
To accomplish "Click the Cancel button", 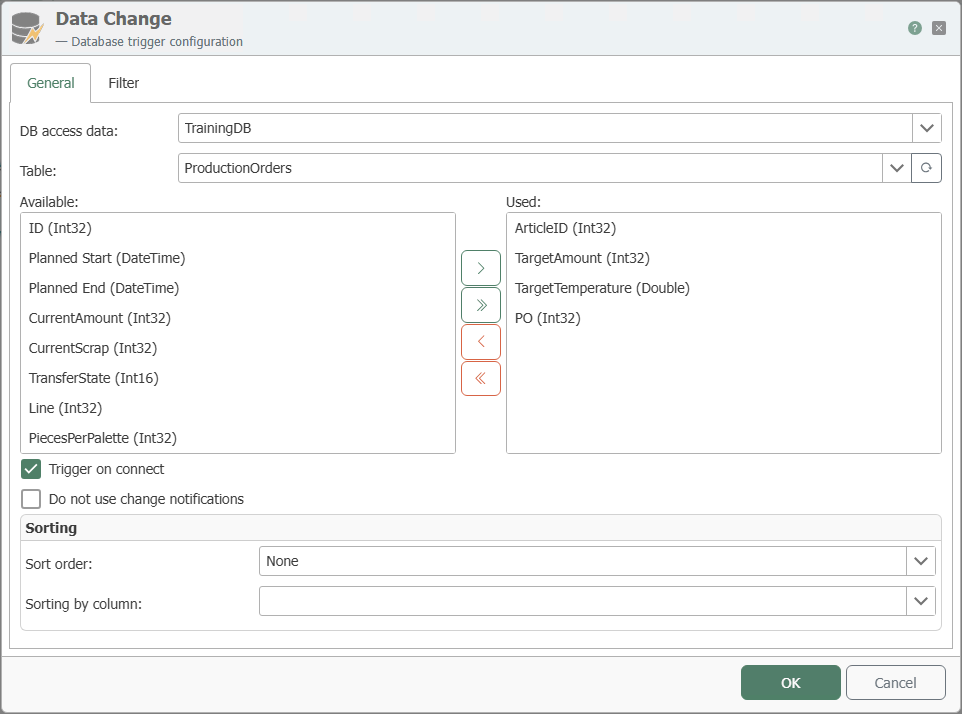I will click(x=895, y=683).
